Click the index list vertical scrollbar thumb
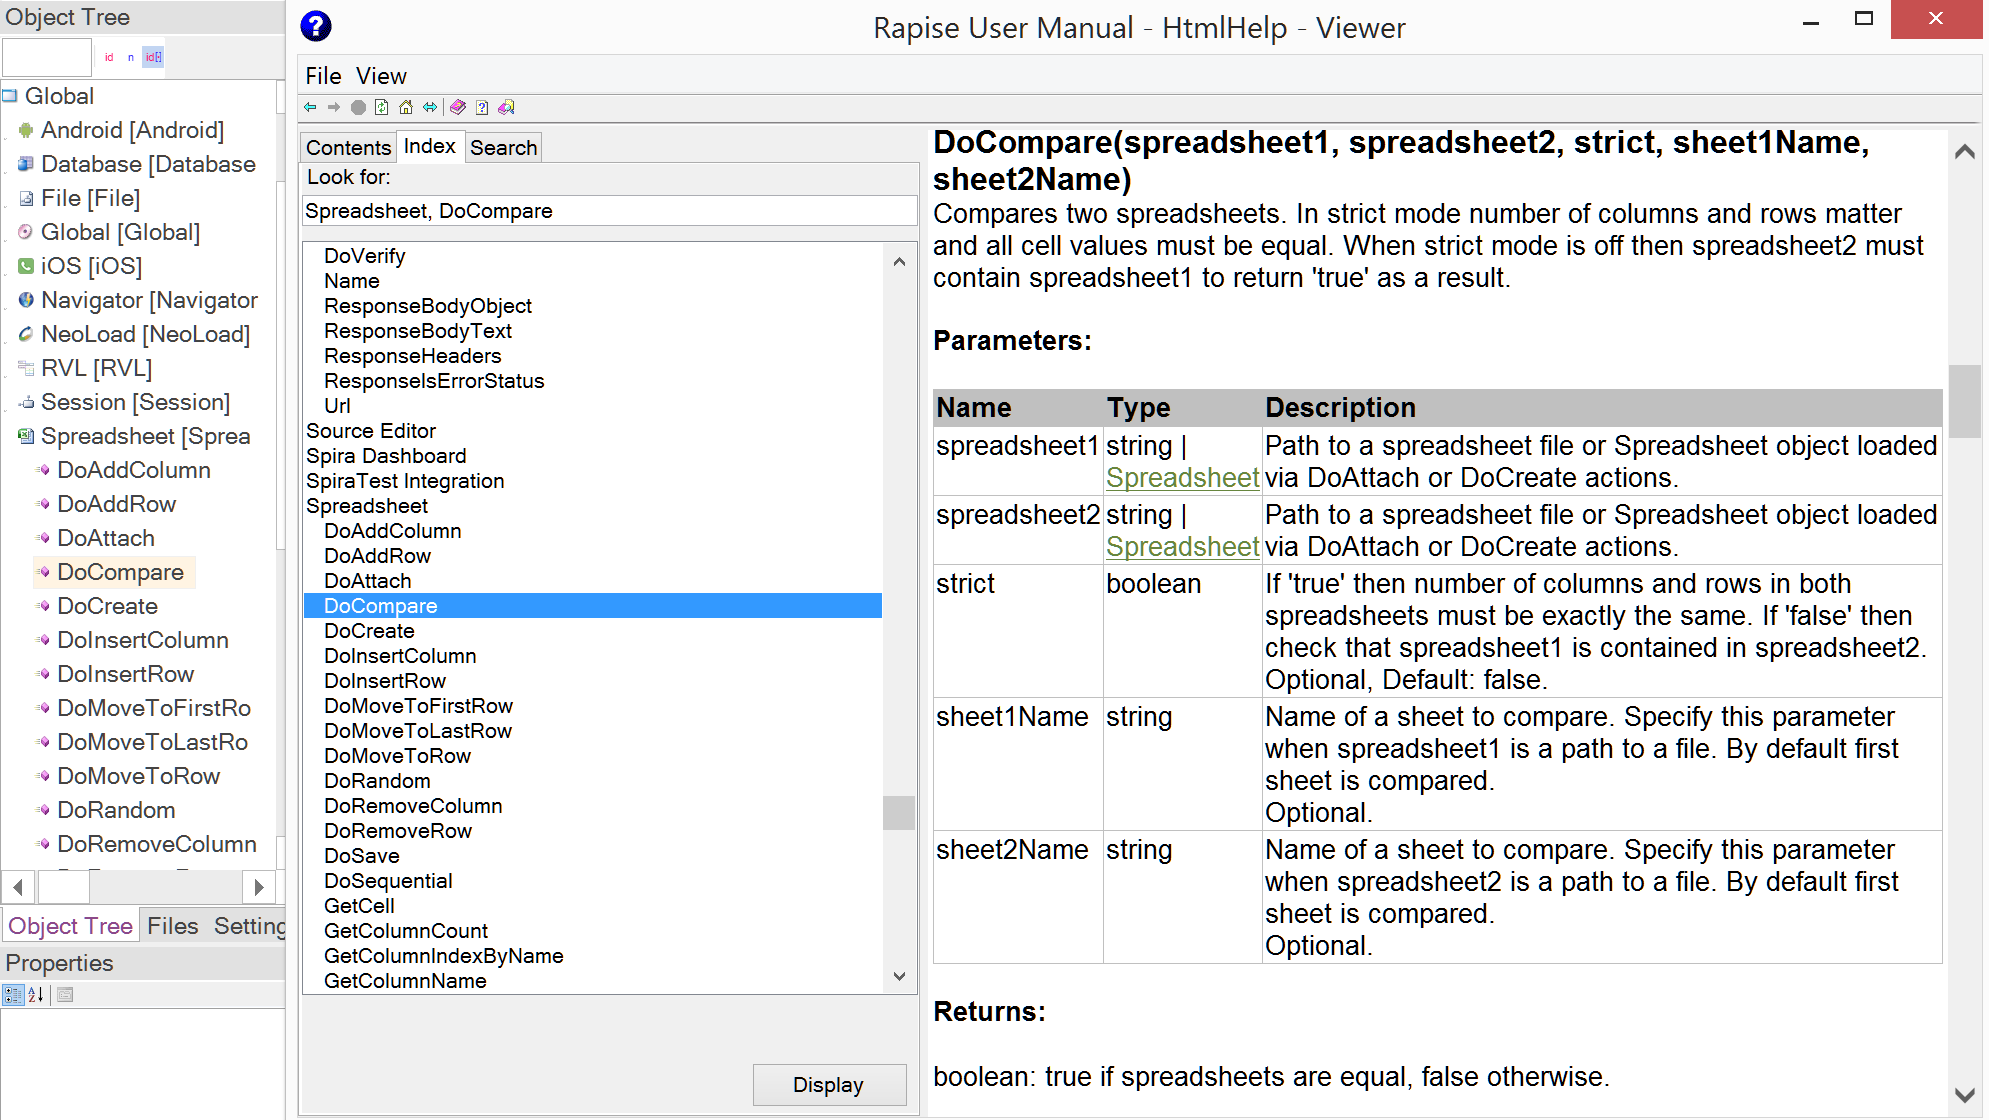 898,812
